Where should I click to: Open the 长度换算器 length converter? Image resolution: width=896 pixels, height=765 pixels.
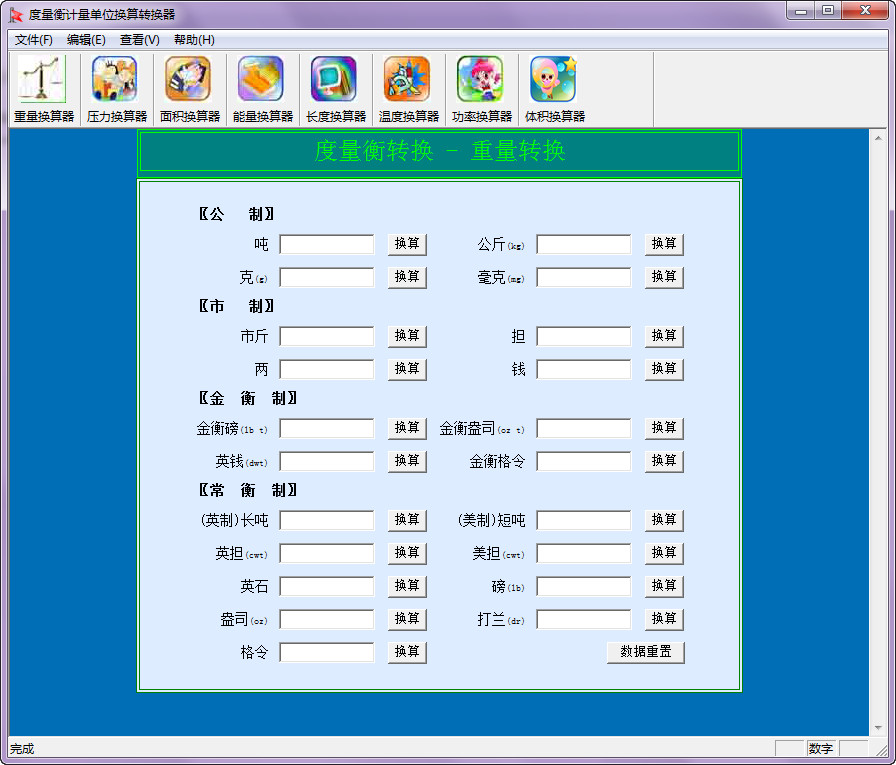pyautogui.click(x=333, y=87)
